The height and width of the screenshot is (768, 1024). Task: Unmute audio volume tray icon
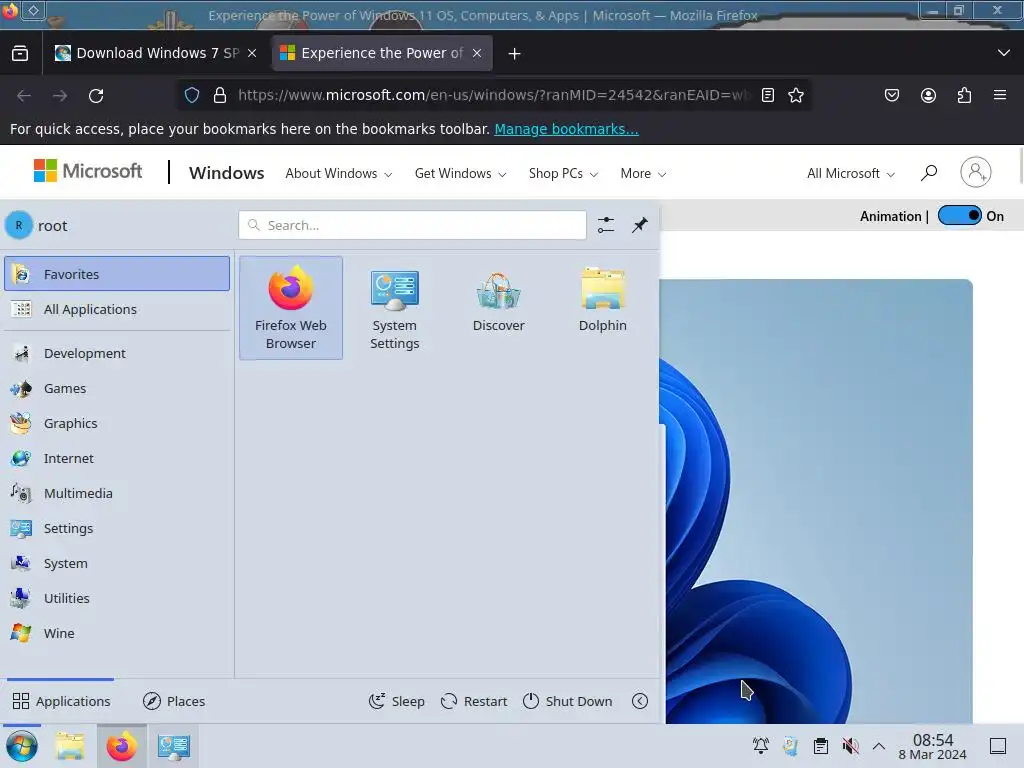tap(850, 746)
